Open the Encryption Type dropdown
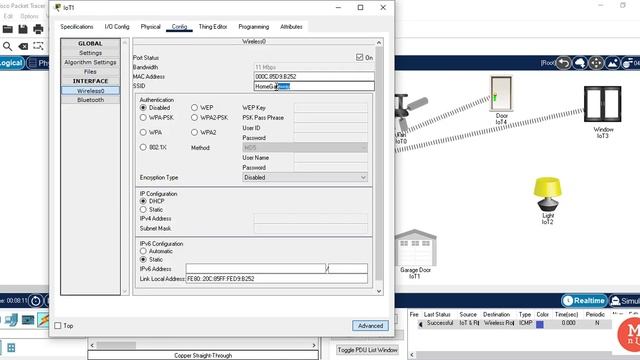 305,178
